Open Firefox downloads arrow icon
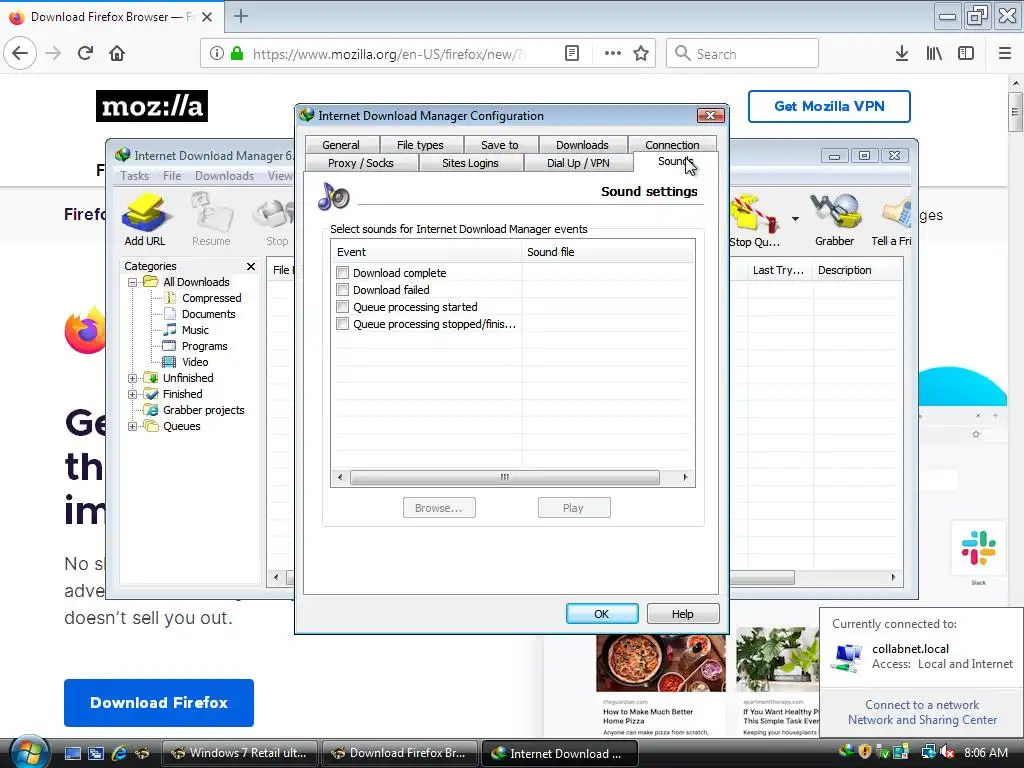The width and height of the screenshot is (1024, 768). click(x=902, y=54)
